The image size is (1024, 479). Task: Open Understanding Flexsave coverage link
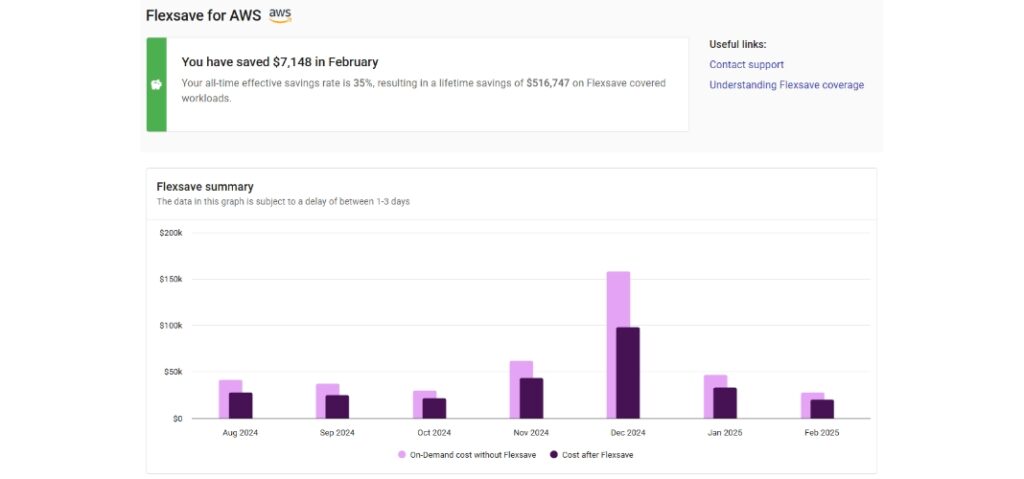coord(786,85)
